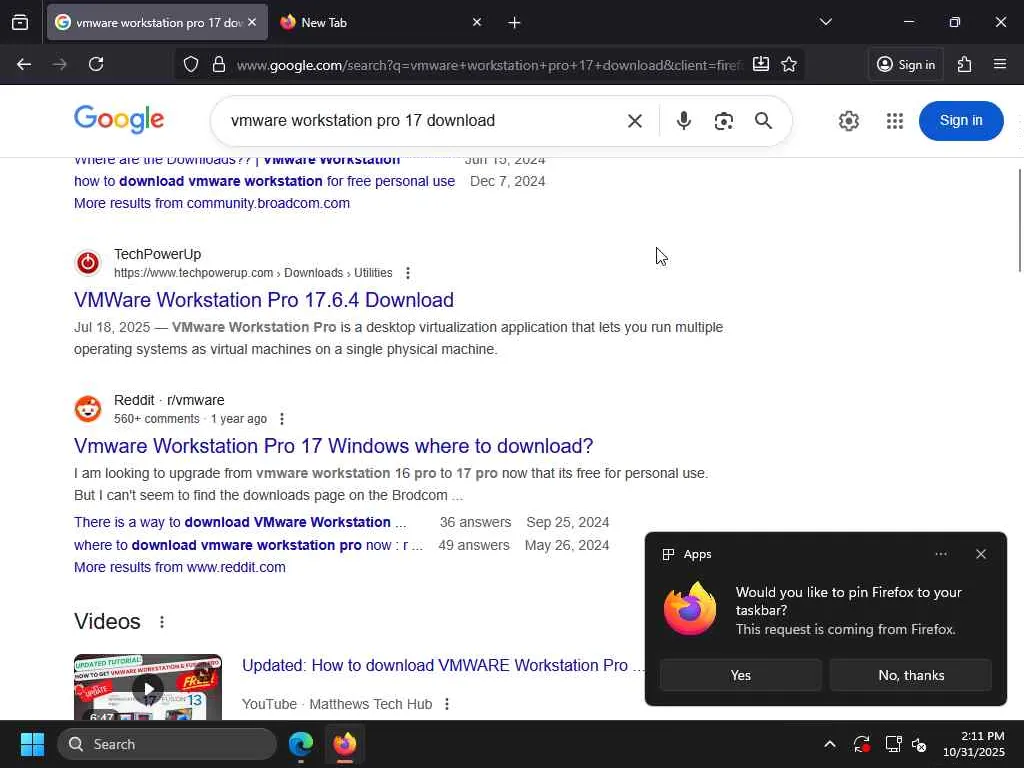This screenshot has height=768, width=1024.
Task: Open the Google apps grid
Action: [895, 121]
